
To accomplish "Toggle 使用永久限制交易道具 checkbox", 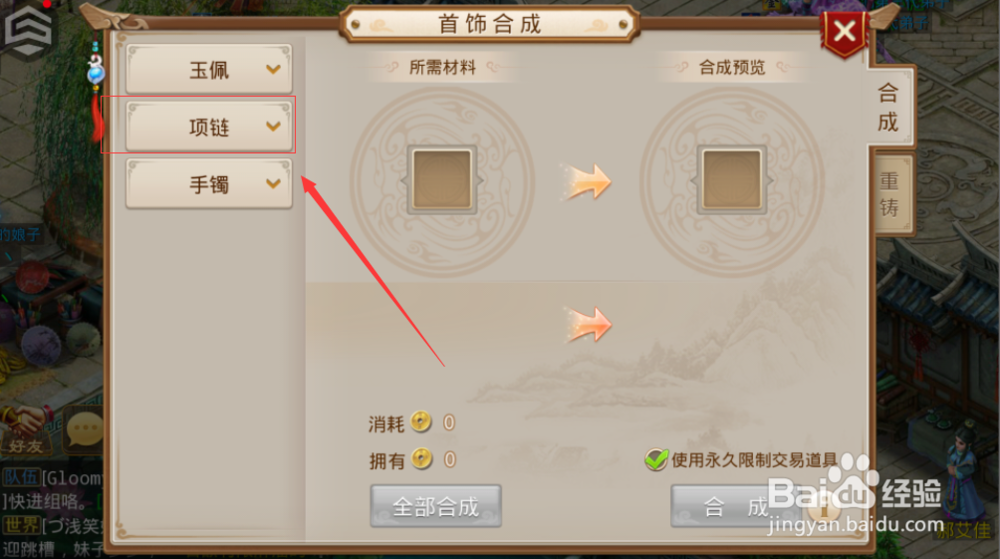I will pyautogui.click(x=656, y=459).
